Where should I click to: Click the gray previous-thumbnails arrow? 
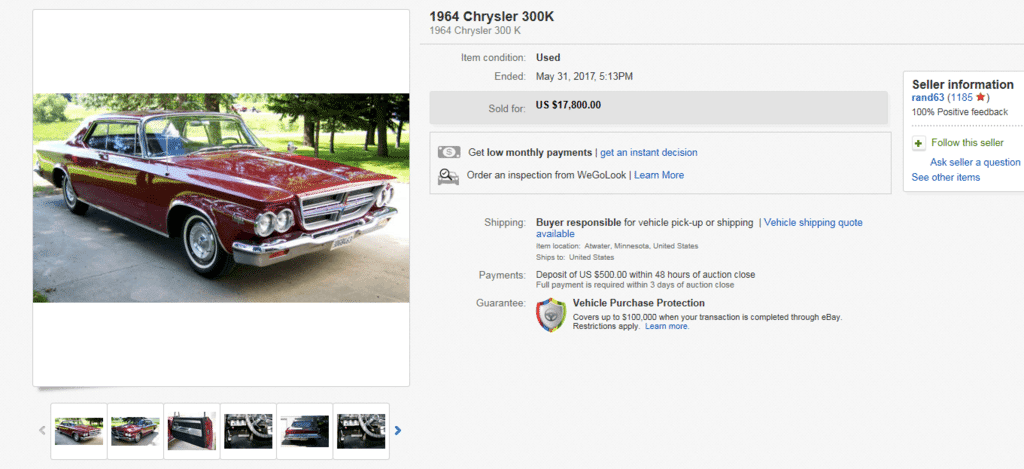point(42,431)
